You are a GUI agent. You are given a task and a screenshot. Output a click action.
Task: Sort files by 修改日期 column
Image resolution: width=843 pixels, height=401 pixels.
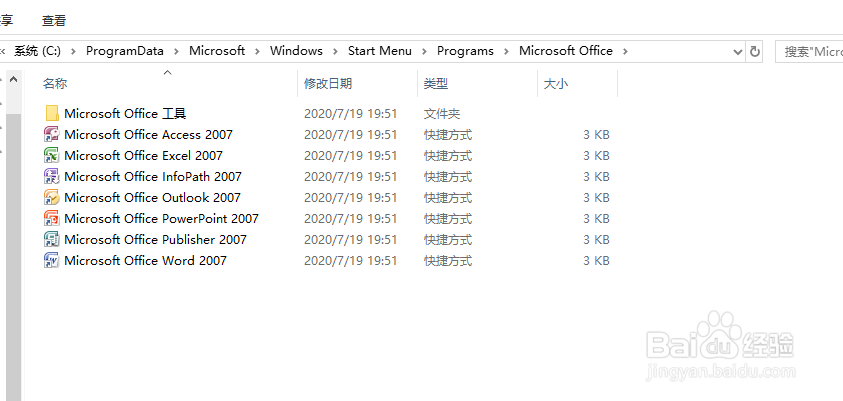tap(328, 84)
